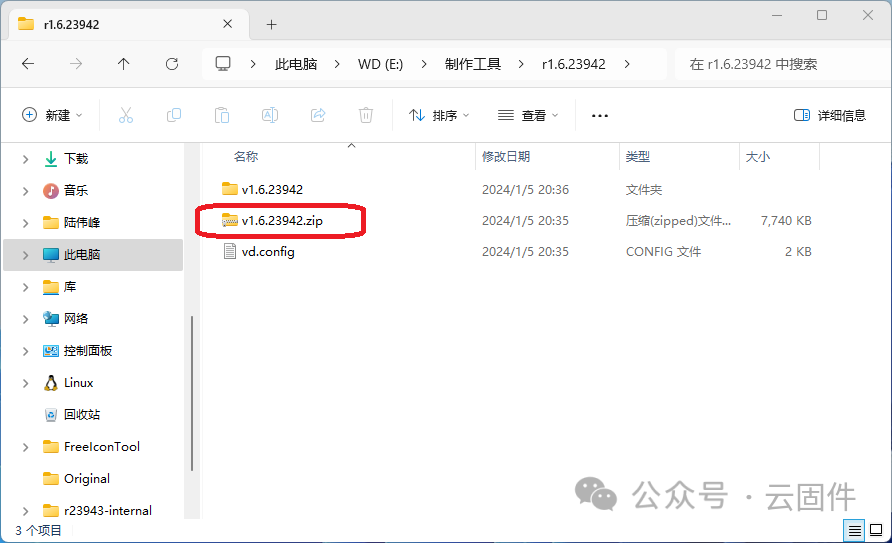Toggle the 详细信息 details pane

click(829, 115)
